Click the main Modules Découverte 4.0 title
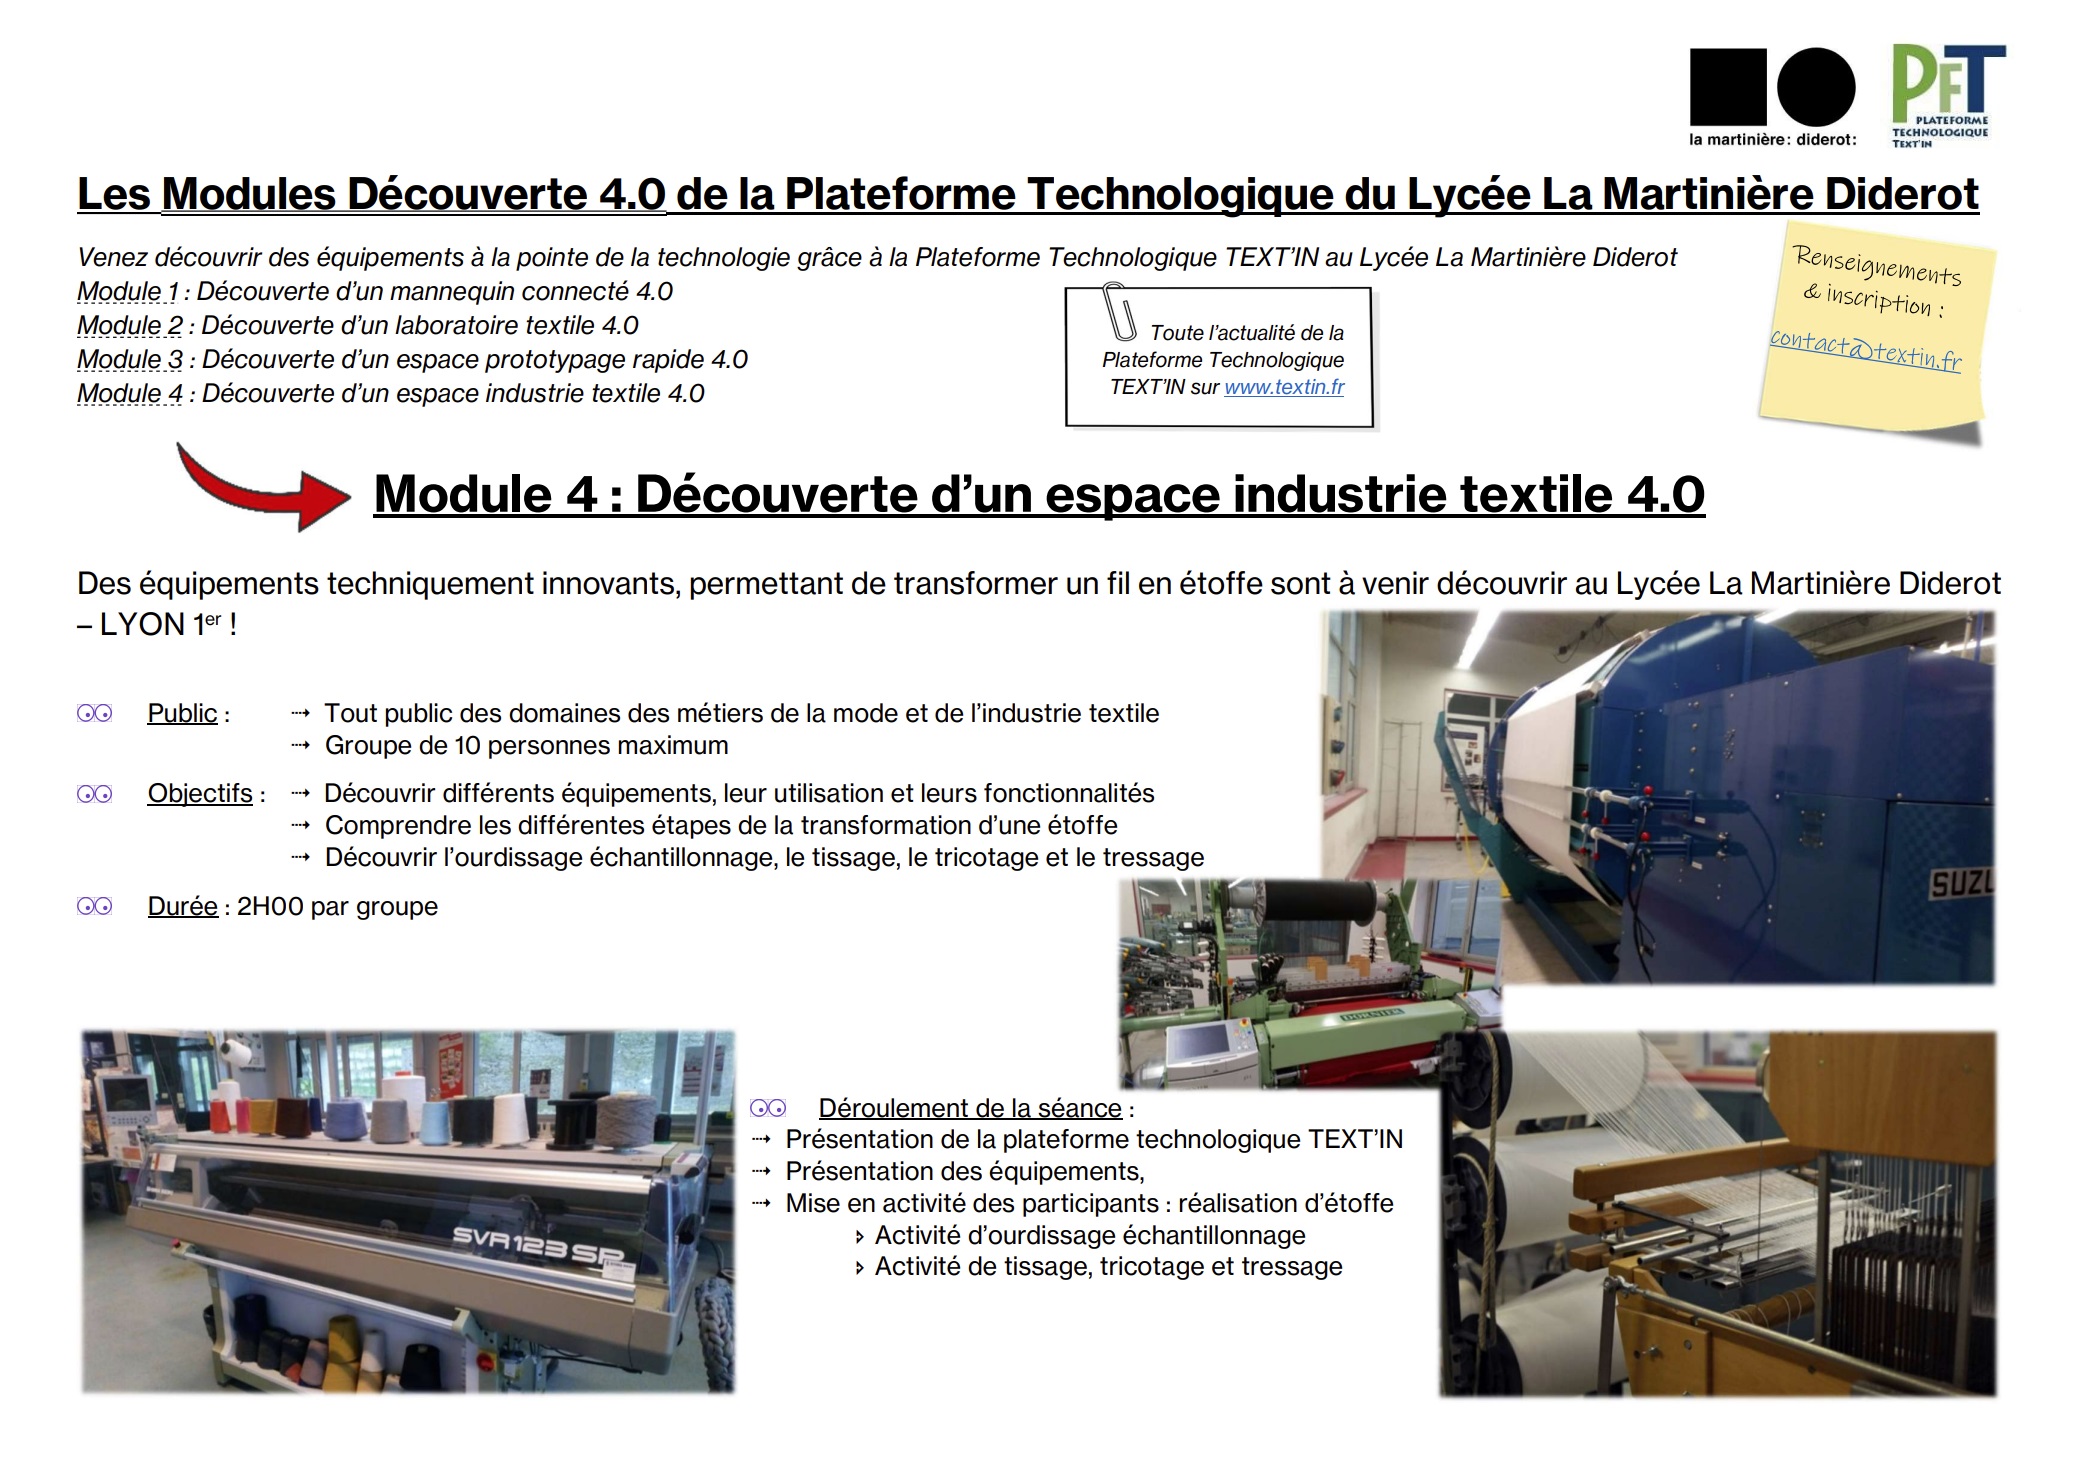Screen dimensions: 2076x1468 tap(1028, 194)
